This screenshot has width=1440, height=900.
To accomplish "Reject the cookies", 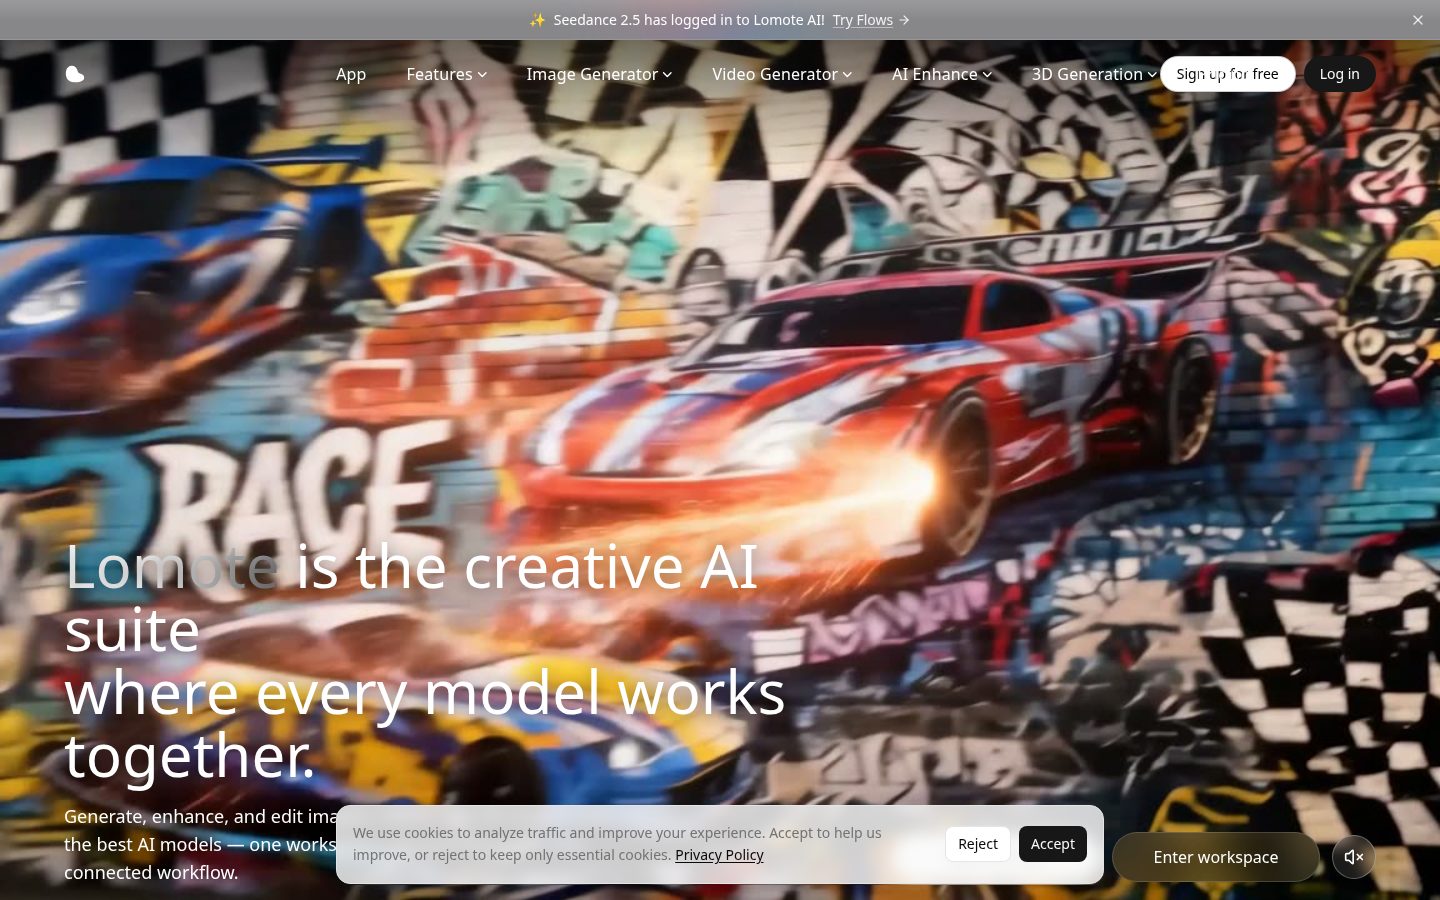I will (977, 844).
